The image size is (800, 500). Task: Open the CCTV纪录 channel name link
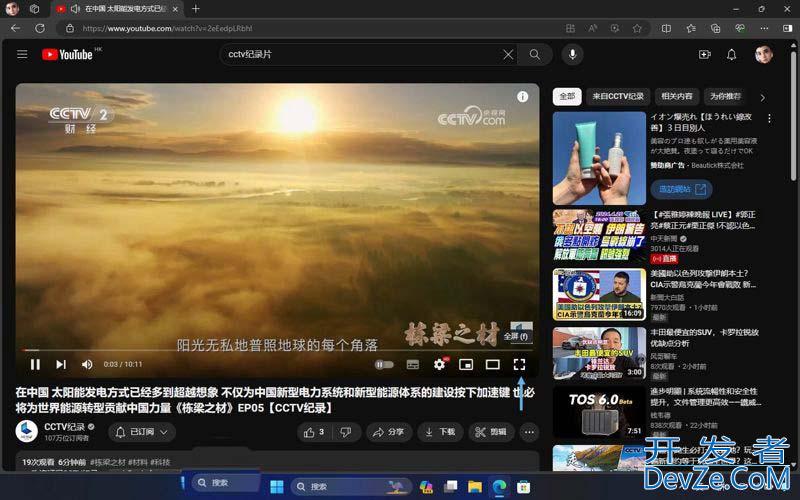pos(64,427)
